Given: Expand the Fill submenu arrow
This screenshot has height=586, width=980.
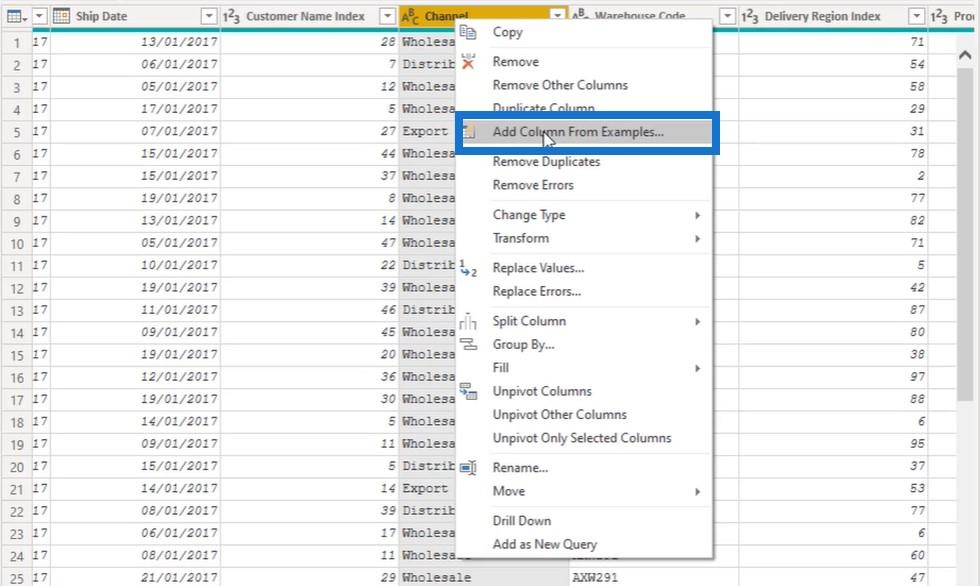Looking at the screenshot, I should (x=698, y=369).
